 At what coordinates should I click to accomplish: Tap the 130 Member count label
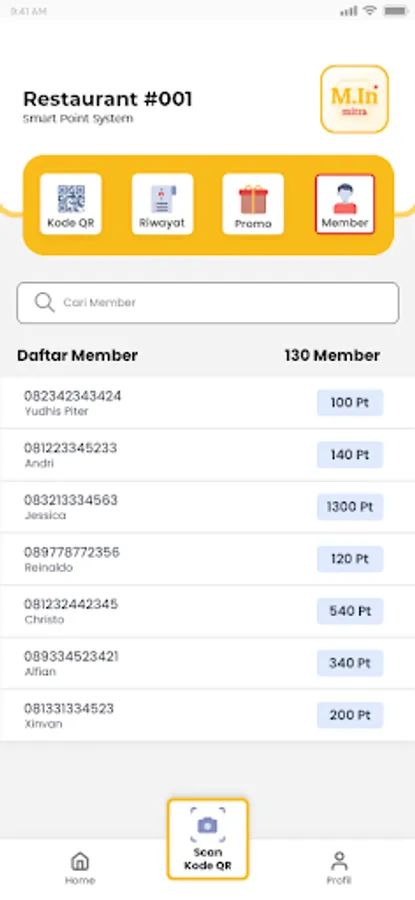332,355
